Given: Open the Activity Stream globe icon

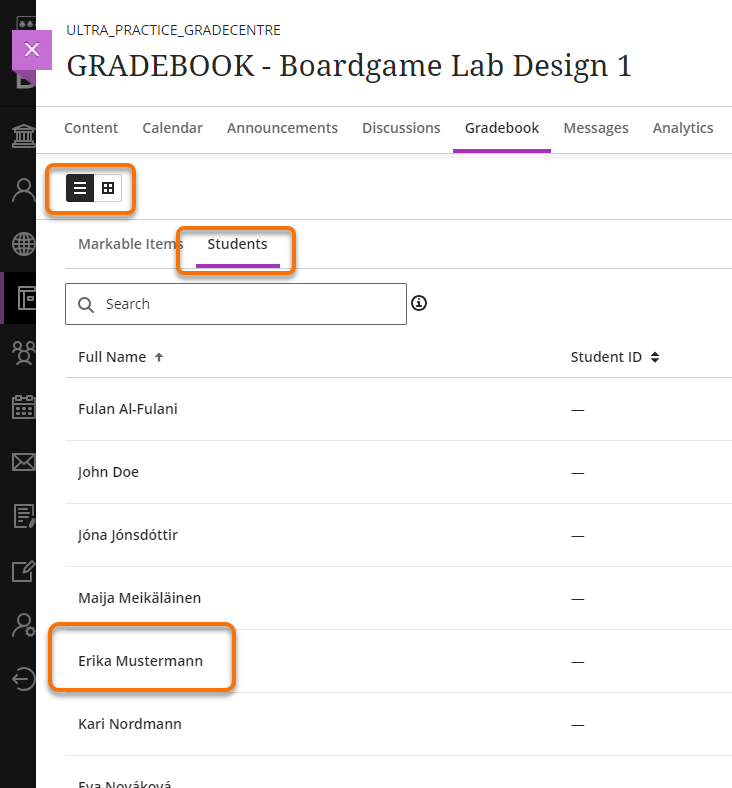Looking at the screenshot, I should (22, 244).
